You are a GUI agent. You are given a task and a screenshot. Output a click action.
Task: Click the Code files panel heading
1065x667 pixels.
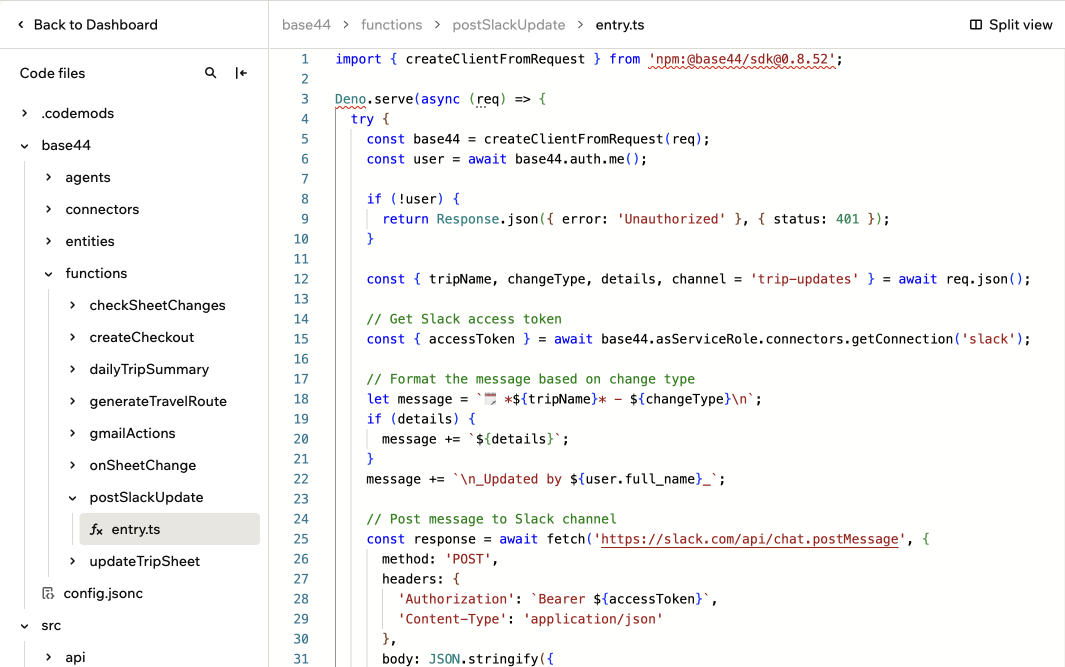[x=52, y=73]
